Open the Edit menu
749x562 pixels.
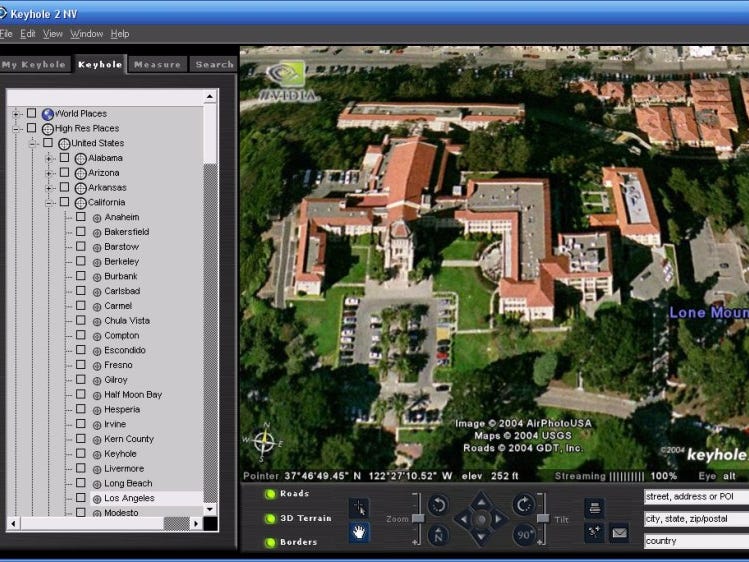(28, 34)
